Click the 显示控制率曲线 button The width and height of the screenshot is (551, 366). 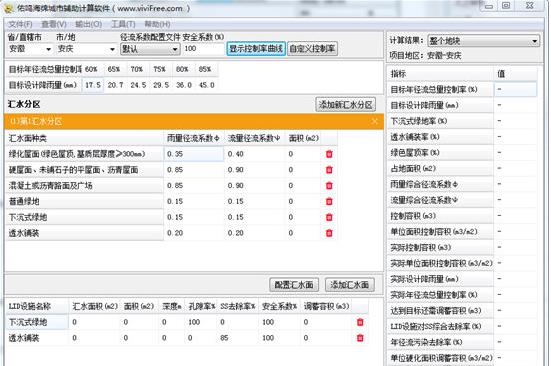pyautogui.click(x=256, y=48)
